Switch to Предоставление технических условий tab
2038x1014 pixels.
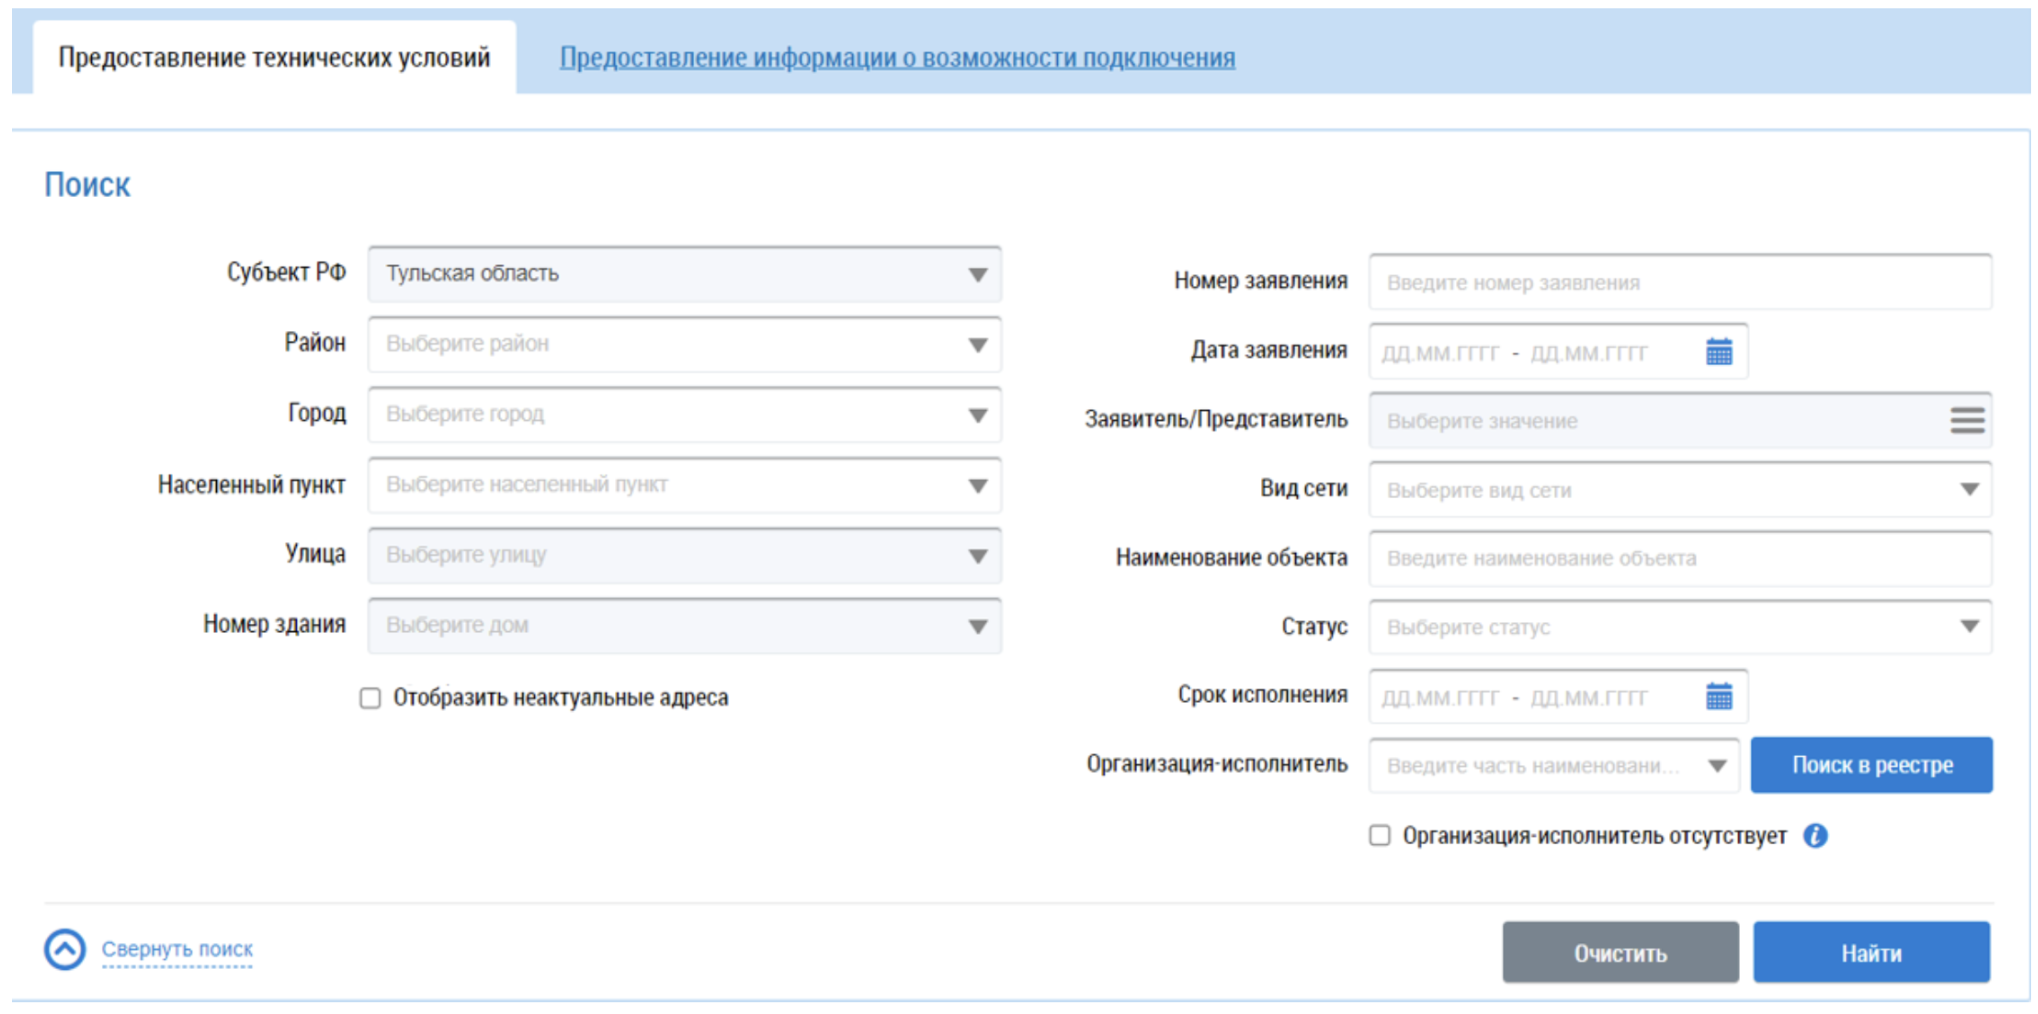click(x=274, y=58)
